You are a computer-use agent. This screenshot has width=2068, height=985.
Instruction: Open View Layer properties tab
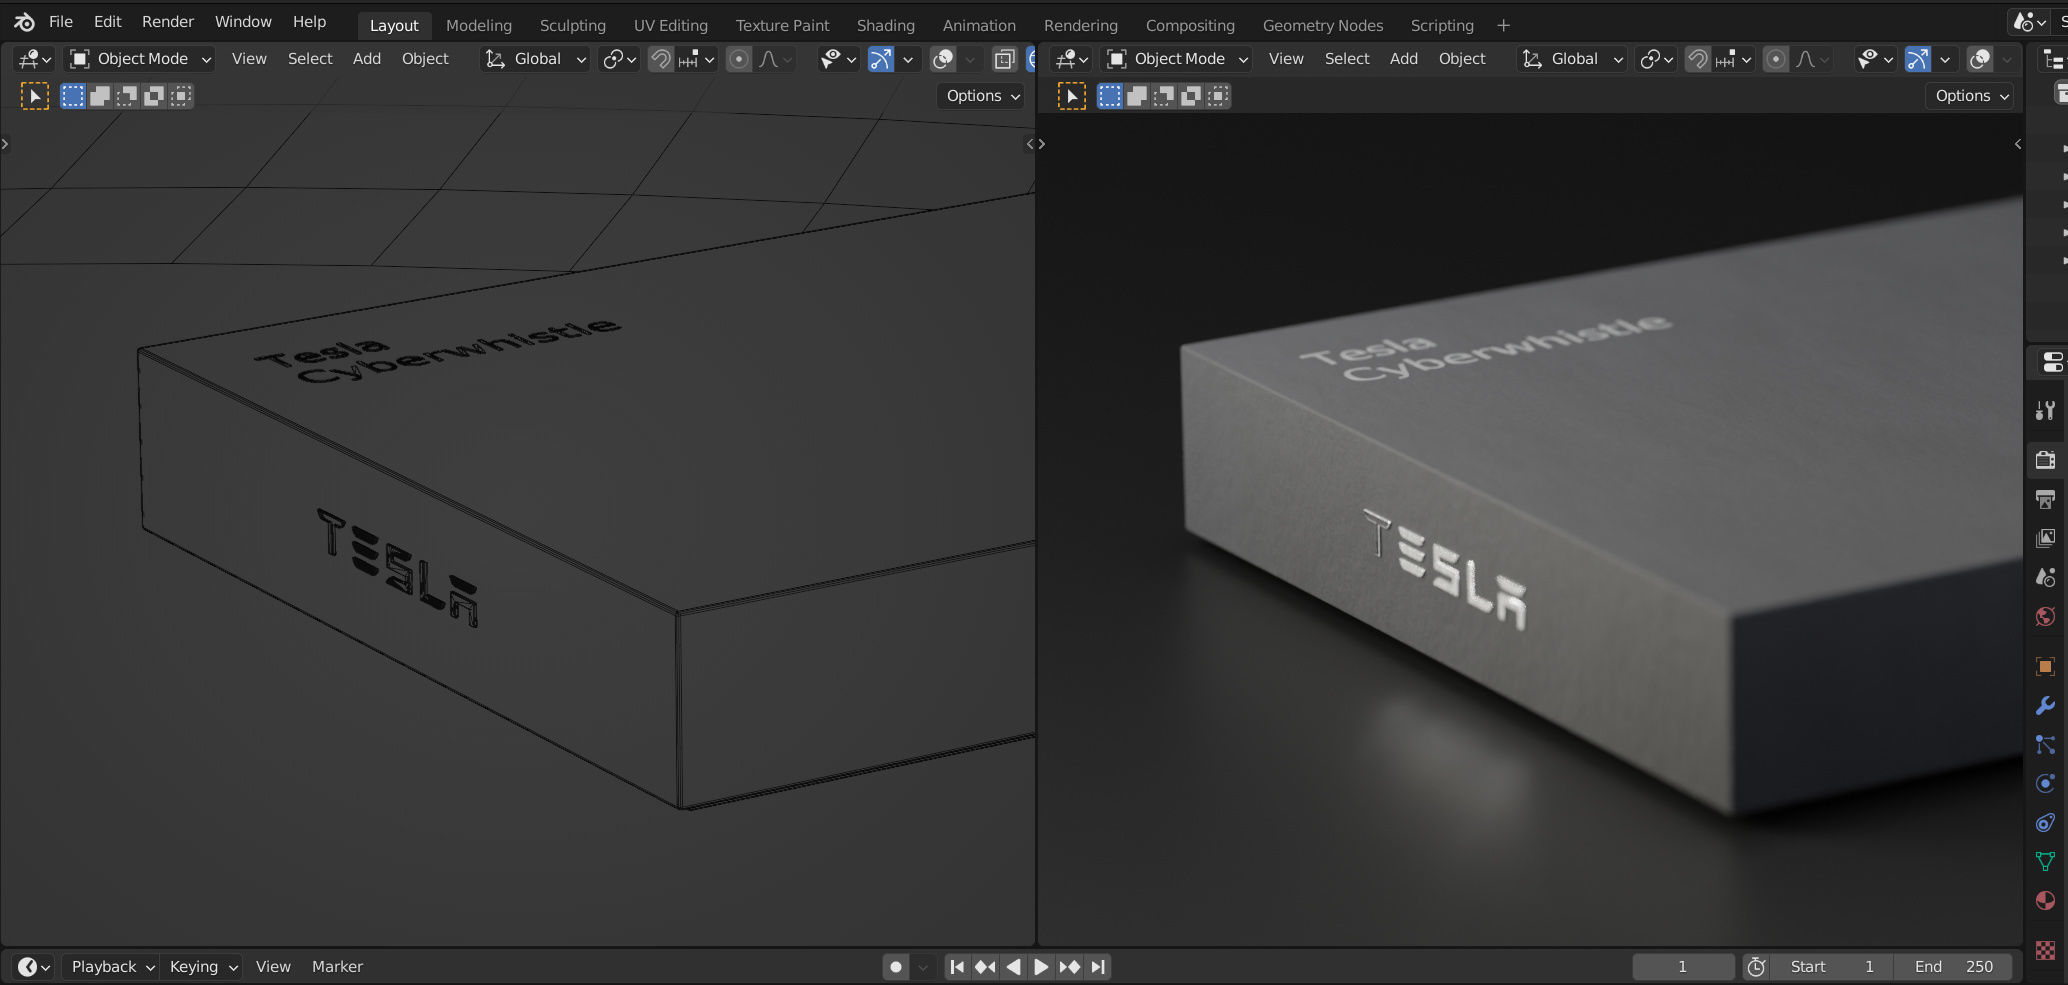(x=2045, y=538)
